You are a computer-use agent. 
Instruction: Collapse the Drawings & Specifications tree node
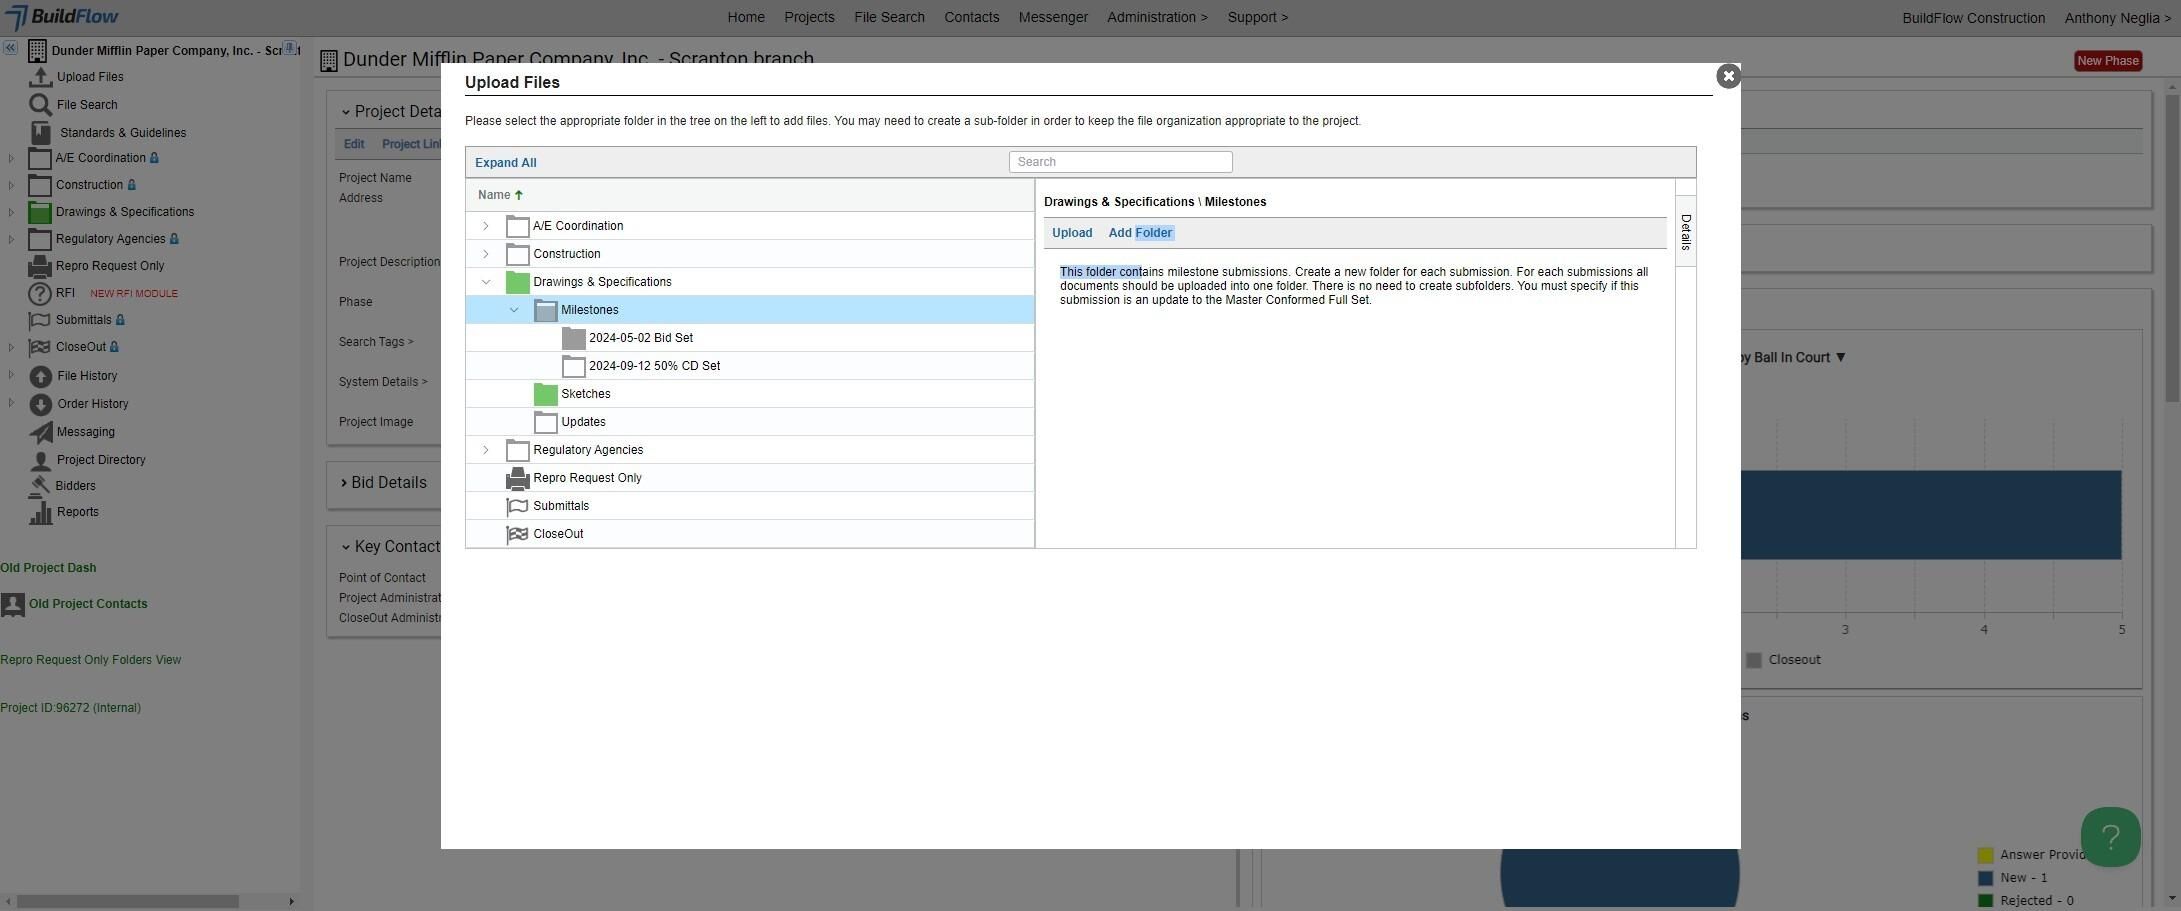click(x=486, y=282)
